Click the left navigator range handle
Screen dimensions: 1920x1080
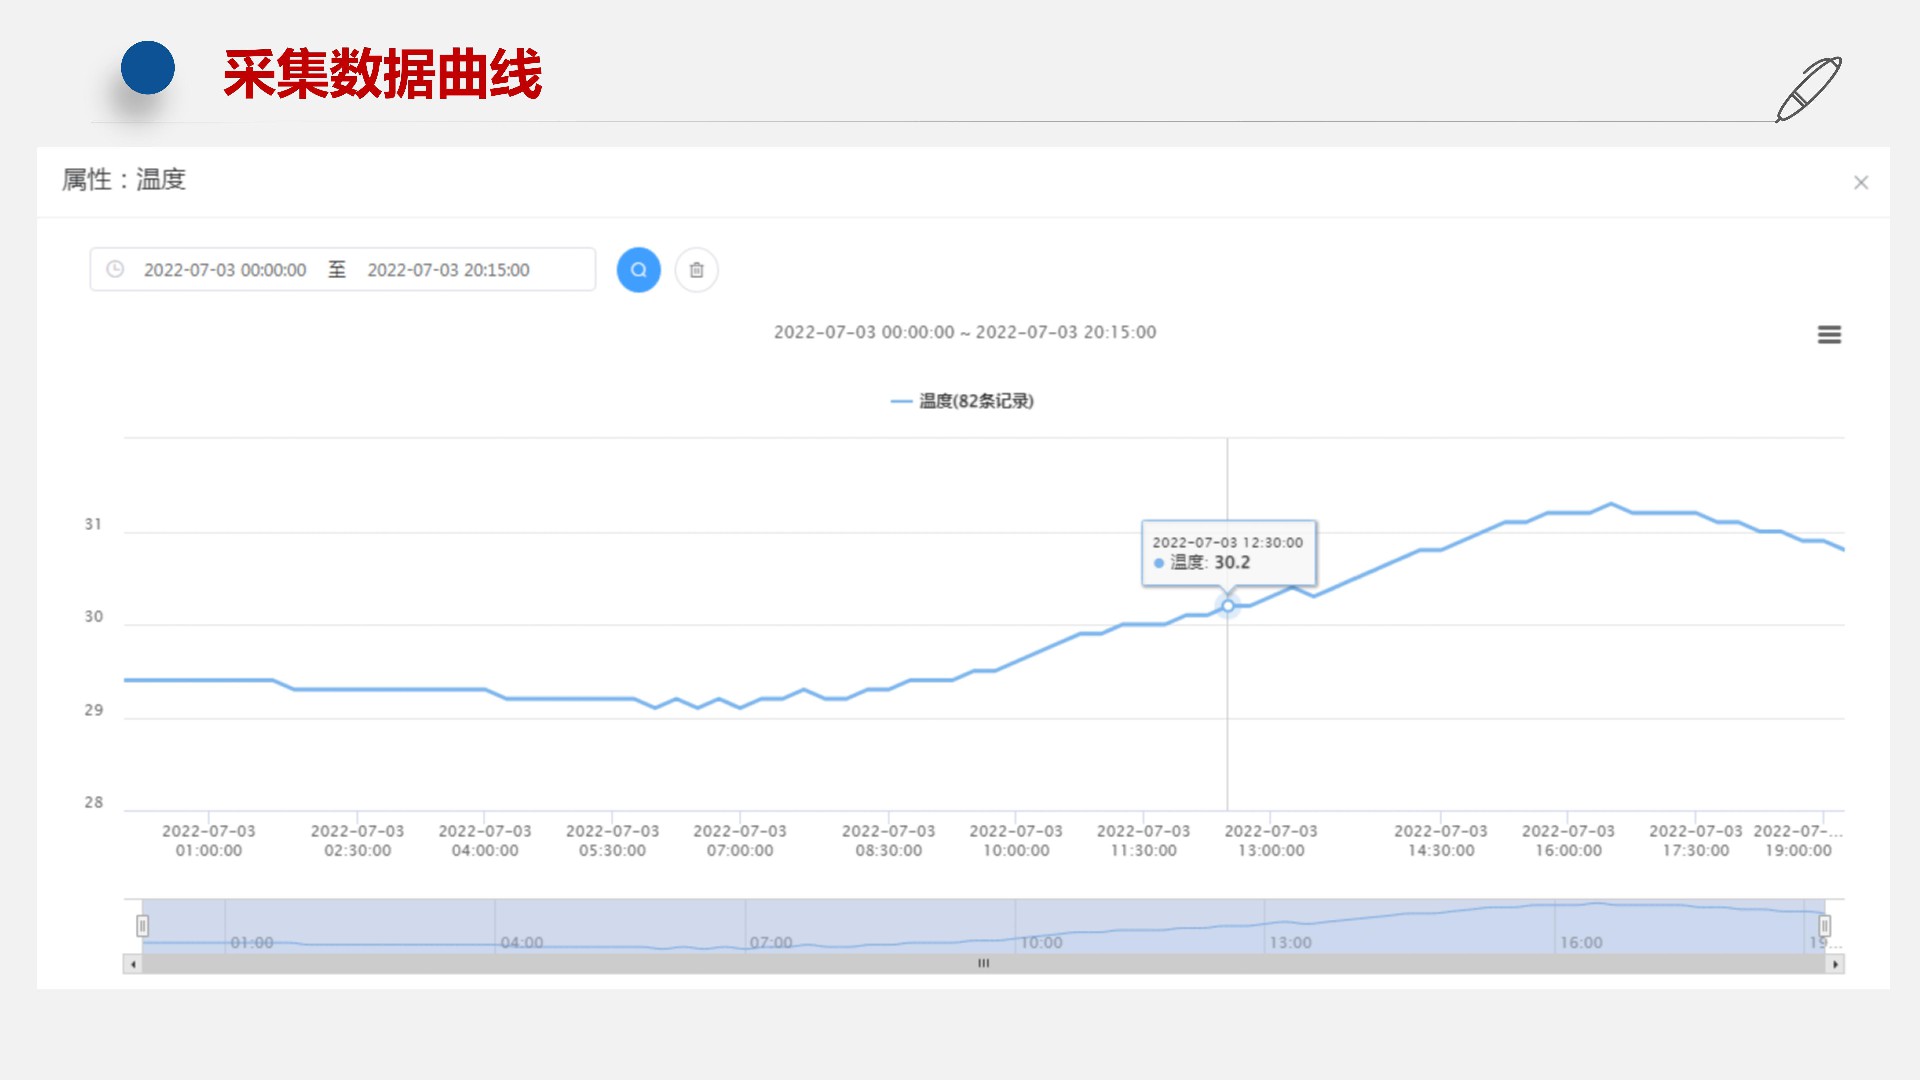coord(143,926)
